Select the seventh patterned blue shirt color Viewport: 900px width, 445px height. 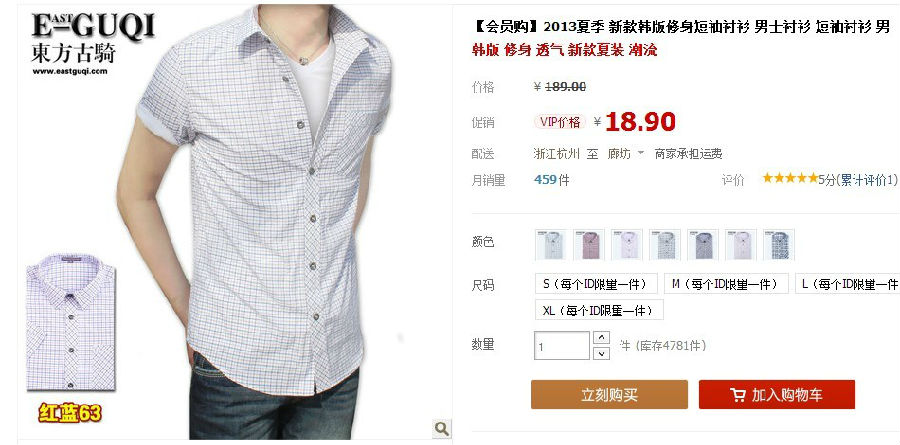(x=779, y=244)
